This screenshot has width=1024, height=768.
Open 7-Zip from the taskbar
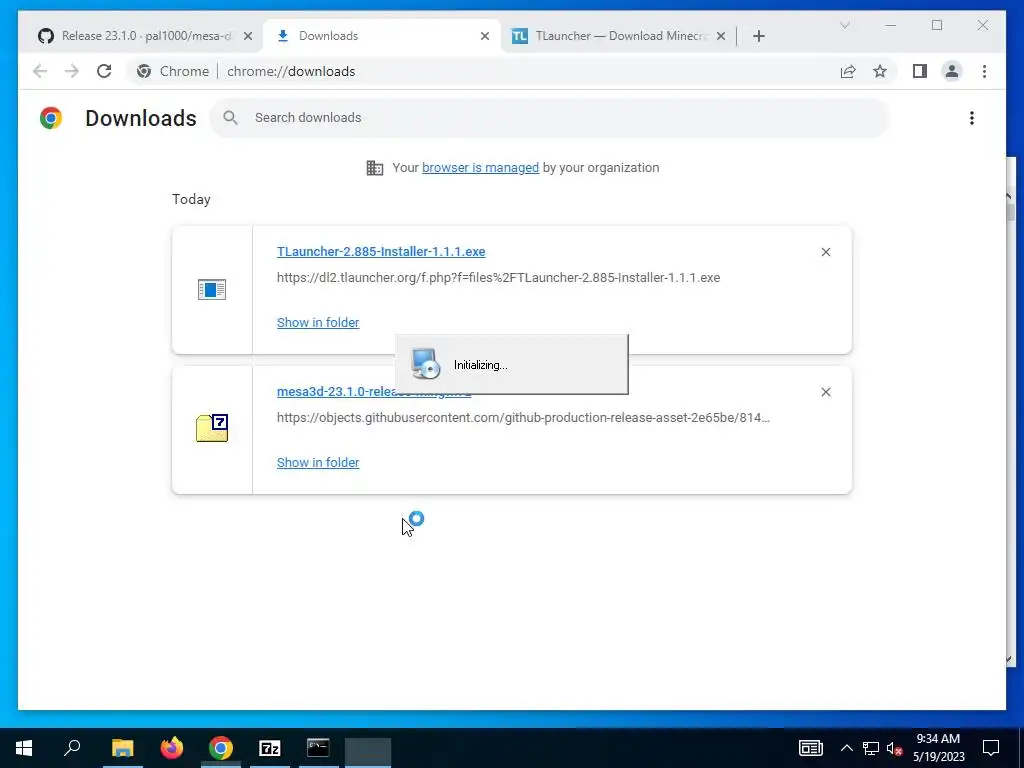pos(270,748)
